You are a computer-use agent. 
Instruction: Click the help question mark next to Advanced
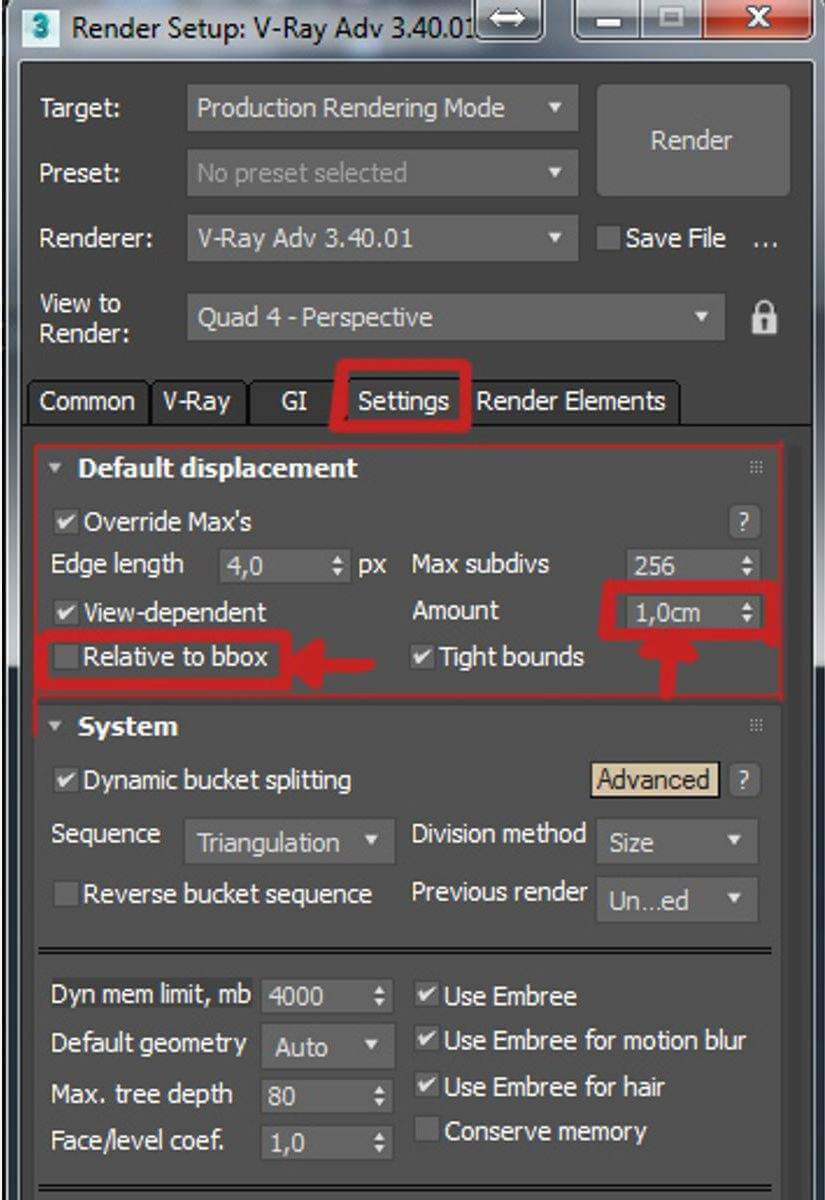click(742, 780)
